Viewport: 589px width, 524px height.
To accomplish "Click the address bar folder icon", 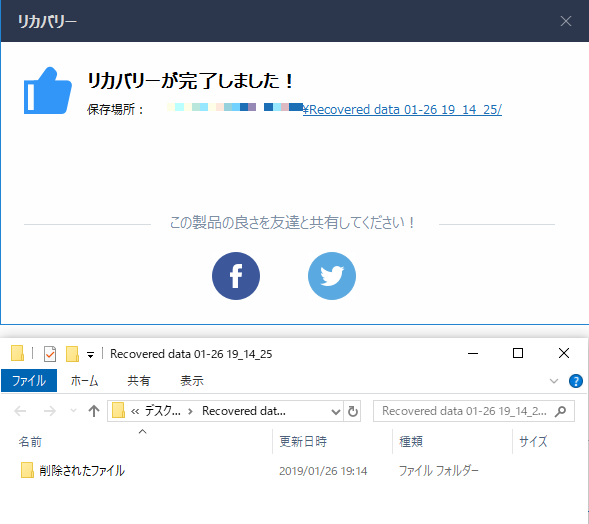I will (118, 411).
